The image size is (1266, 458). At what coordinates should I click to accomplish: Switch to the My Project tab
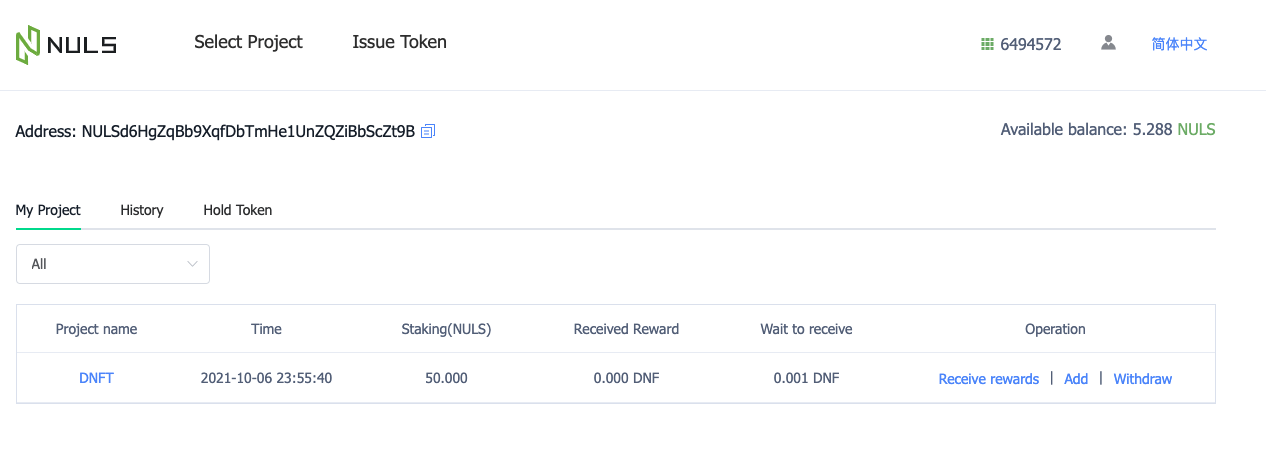[x=48, y=210]
